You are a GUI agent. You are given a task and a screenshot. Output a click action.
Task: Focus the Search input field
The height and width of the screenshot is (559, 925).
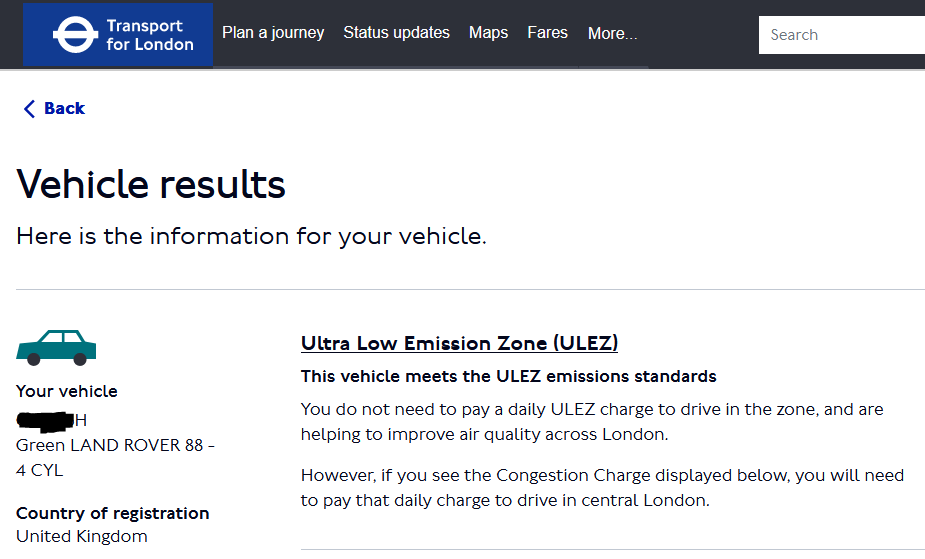click(845, 35)
